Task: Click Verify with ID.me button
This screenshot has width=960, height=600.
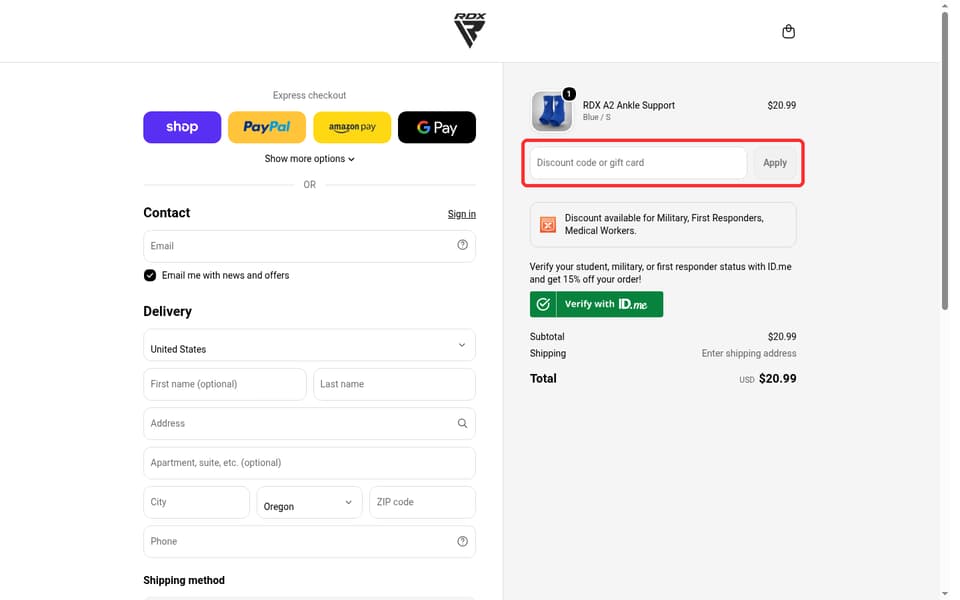Action: point(596,304)
